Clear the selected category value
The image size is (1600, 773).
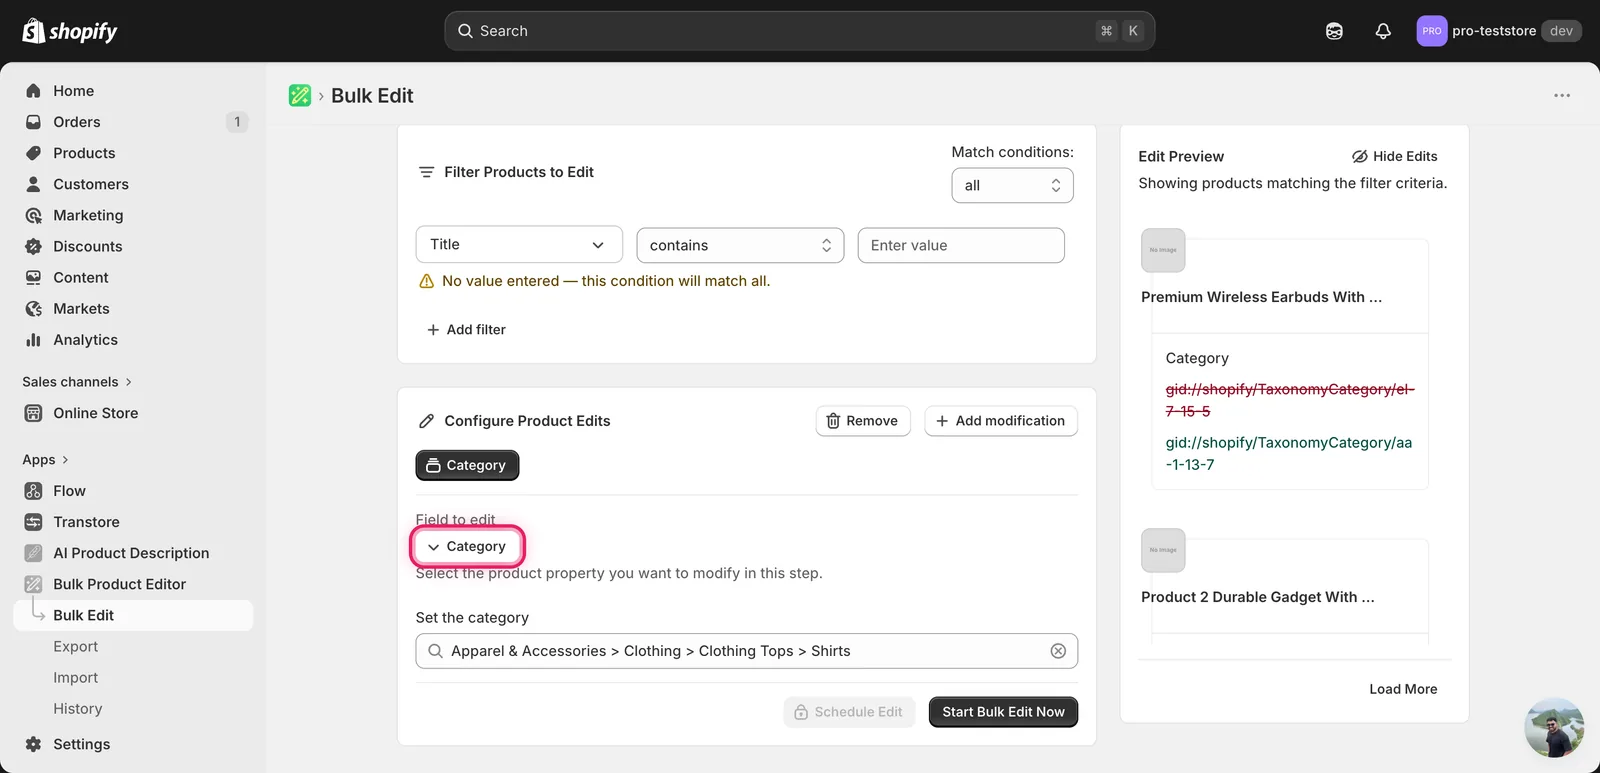tap(1058, 651)
